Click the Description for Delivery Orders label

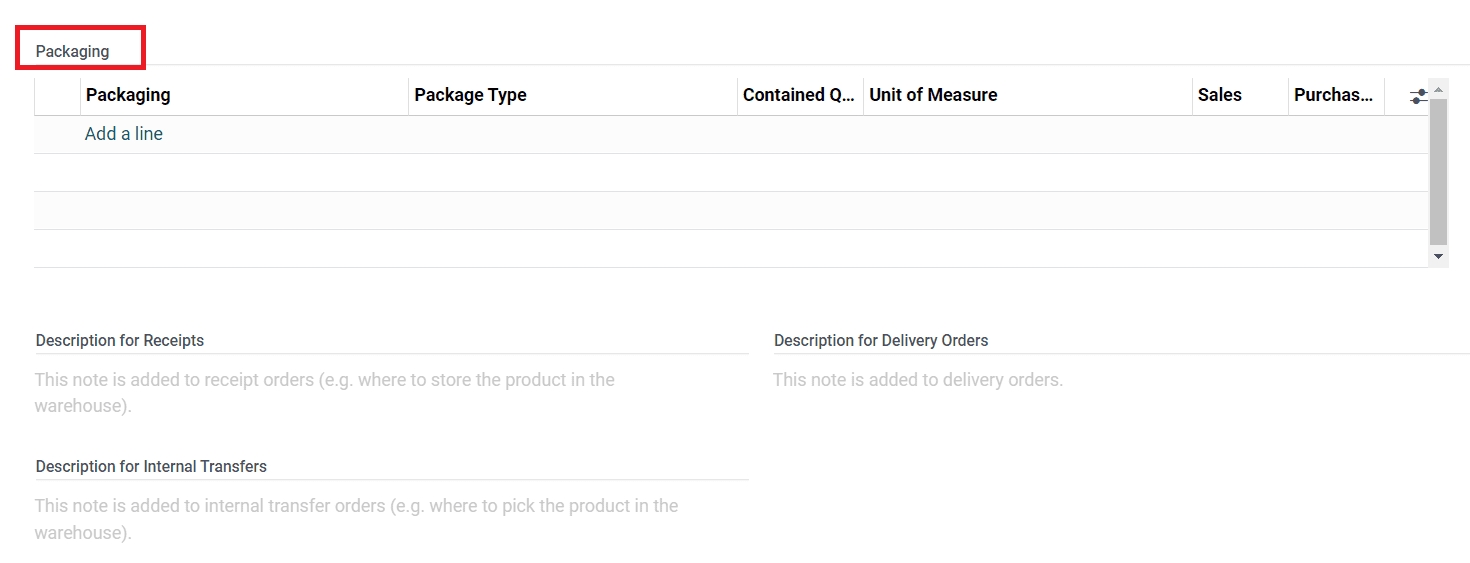coord(881,341)
